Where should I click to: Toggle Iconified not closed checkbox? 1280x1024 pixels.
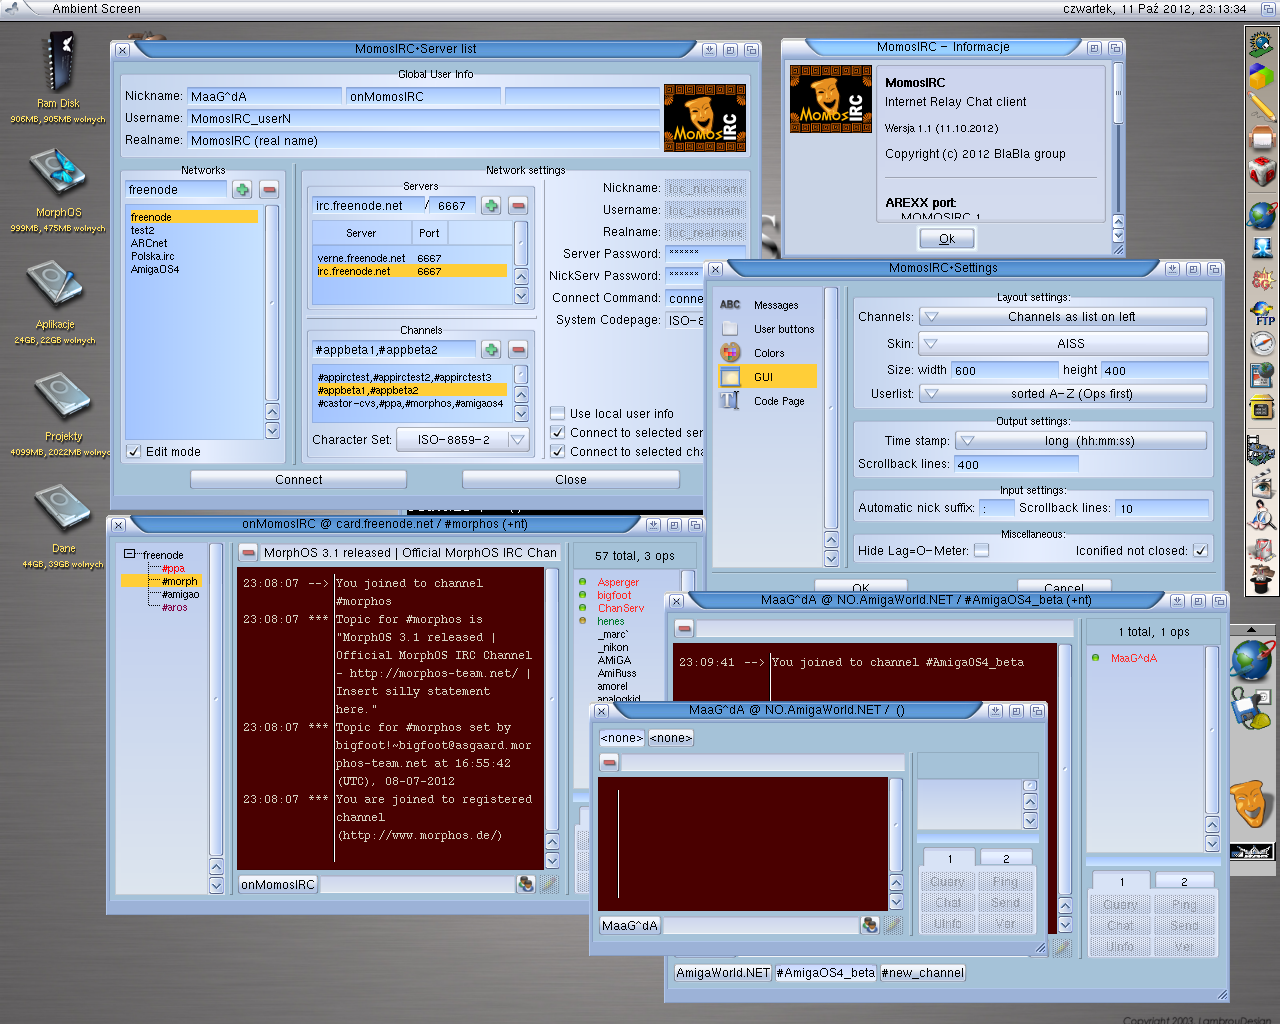(1200, 550)
